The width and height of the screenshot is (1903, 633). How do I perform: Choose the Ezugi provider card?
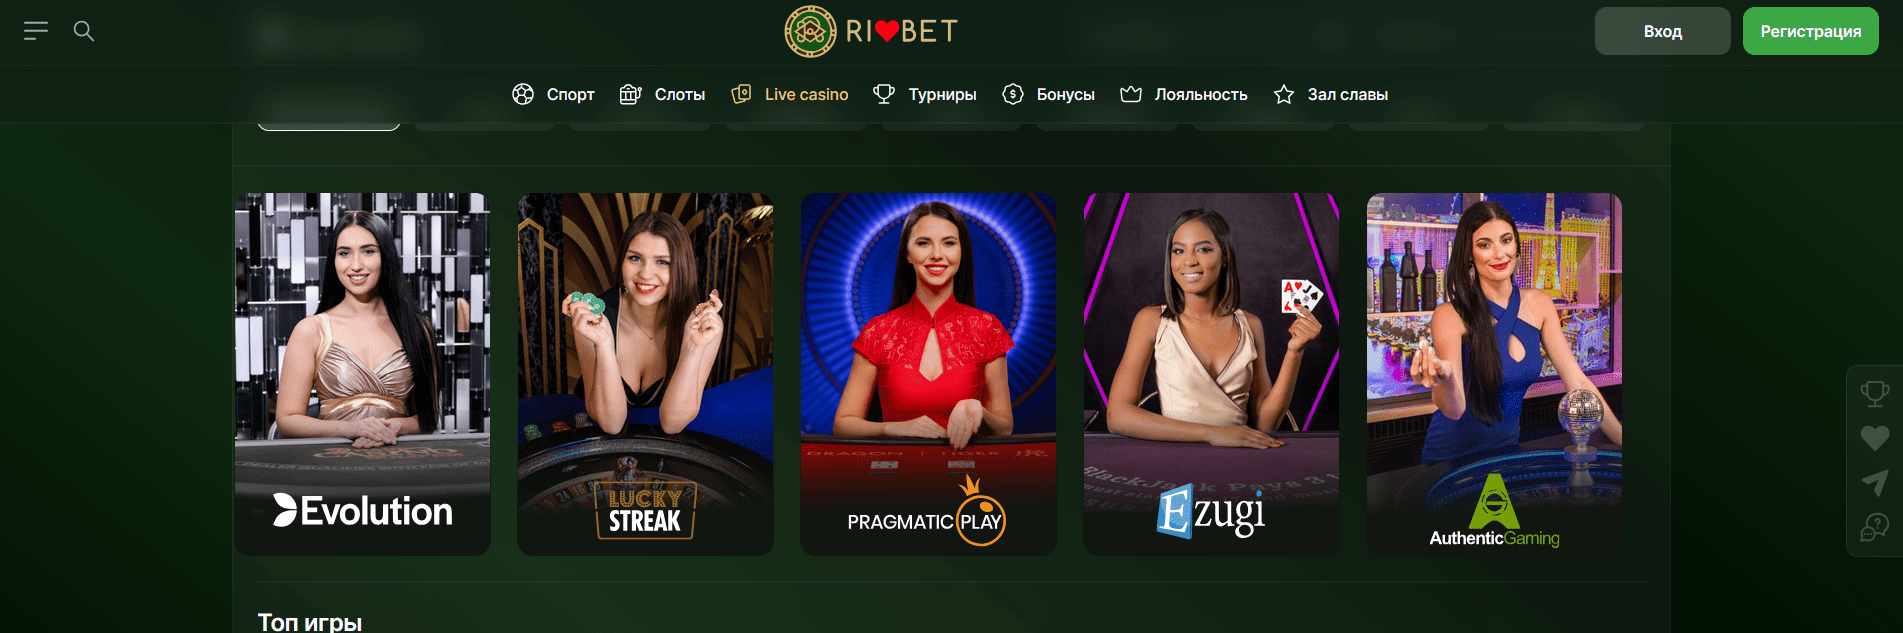coord(1211,374)
